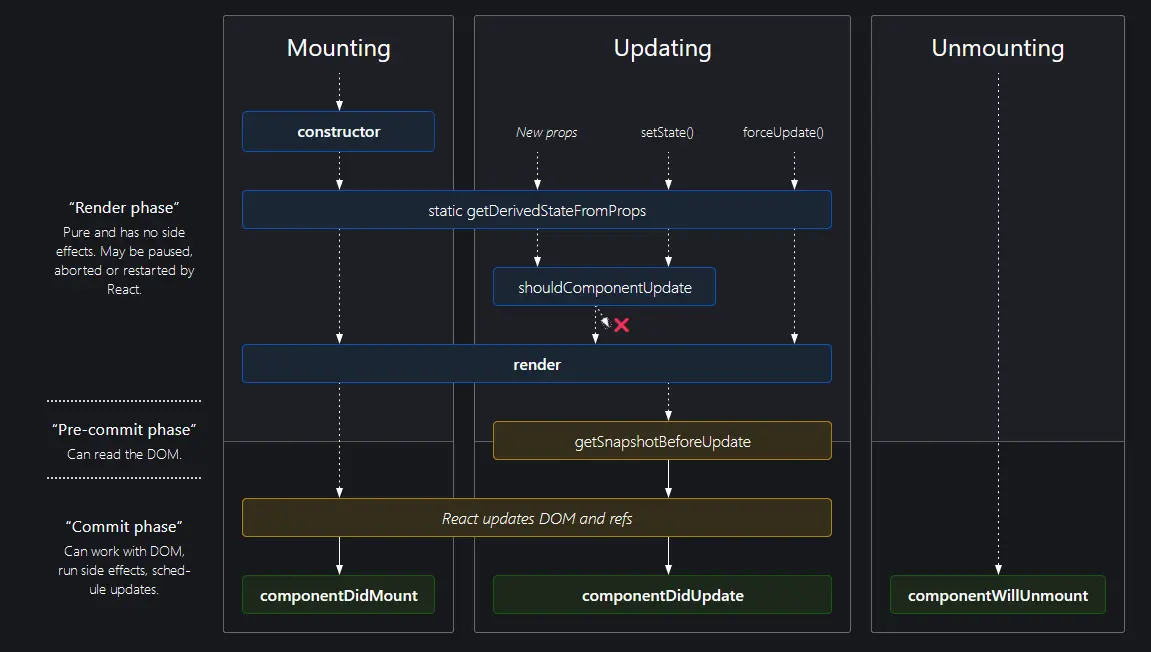Screen dimensions: 1151x652
Task: Select the render method bar
Action: tap(536, 364)
